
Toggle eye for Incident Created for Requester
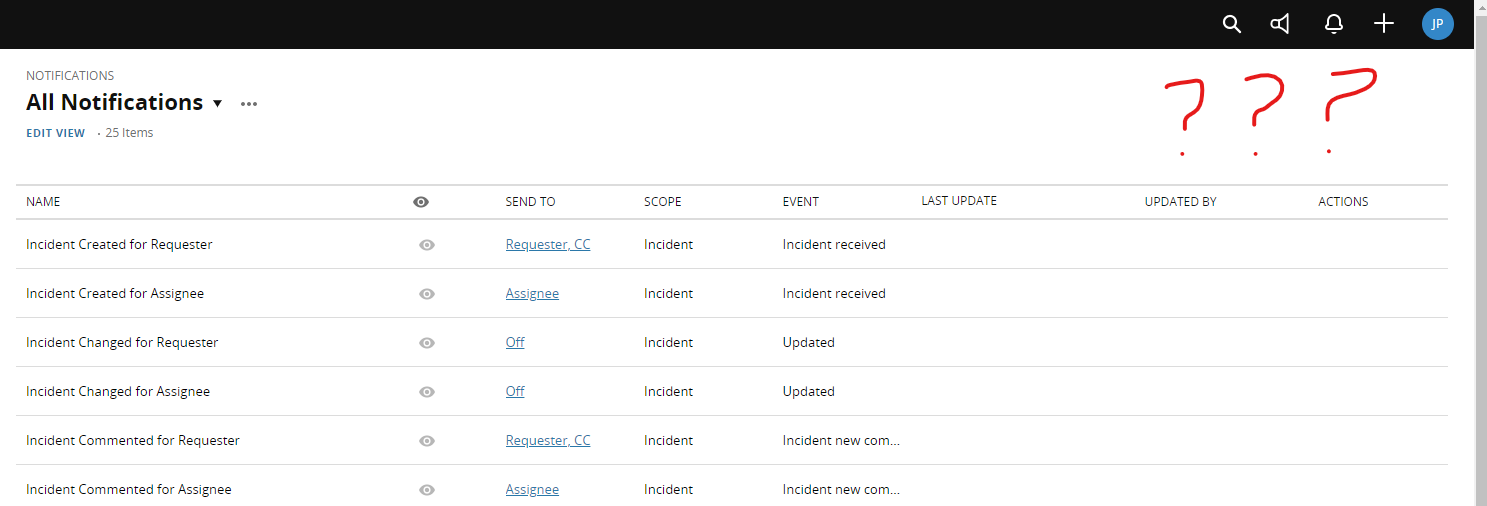click(427, 245)
